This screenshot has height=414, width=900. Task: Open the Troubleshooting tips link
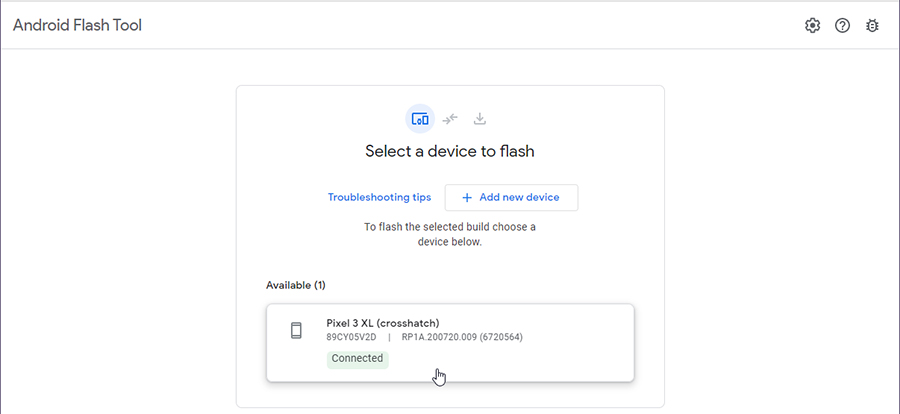click(379, 198)
